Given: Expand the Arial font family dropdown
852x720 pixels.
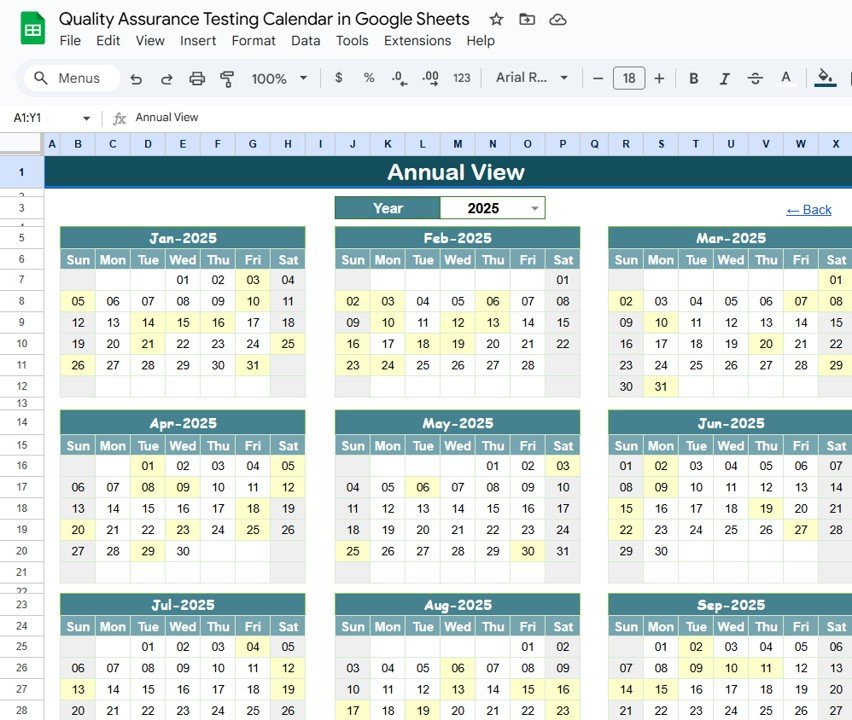Looking at the screenshot, I should [x=532, y=78].
